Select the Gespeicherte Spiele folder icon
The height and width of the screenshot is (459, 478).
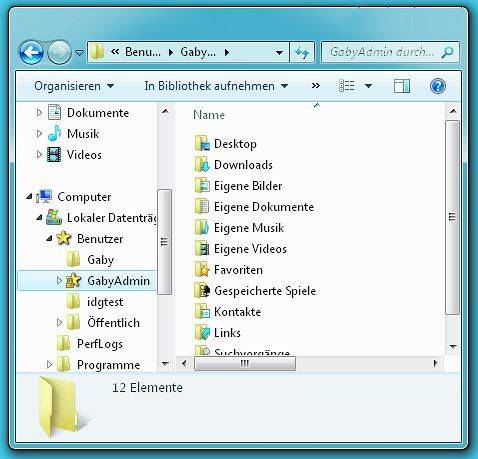point(202,291)
